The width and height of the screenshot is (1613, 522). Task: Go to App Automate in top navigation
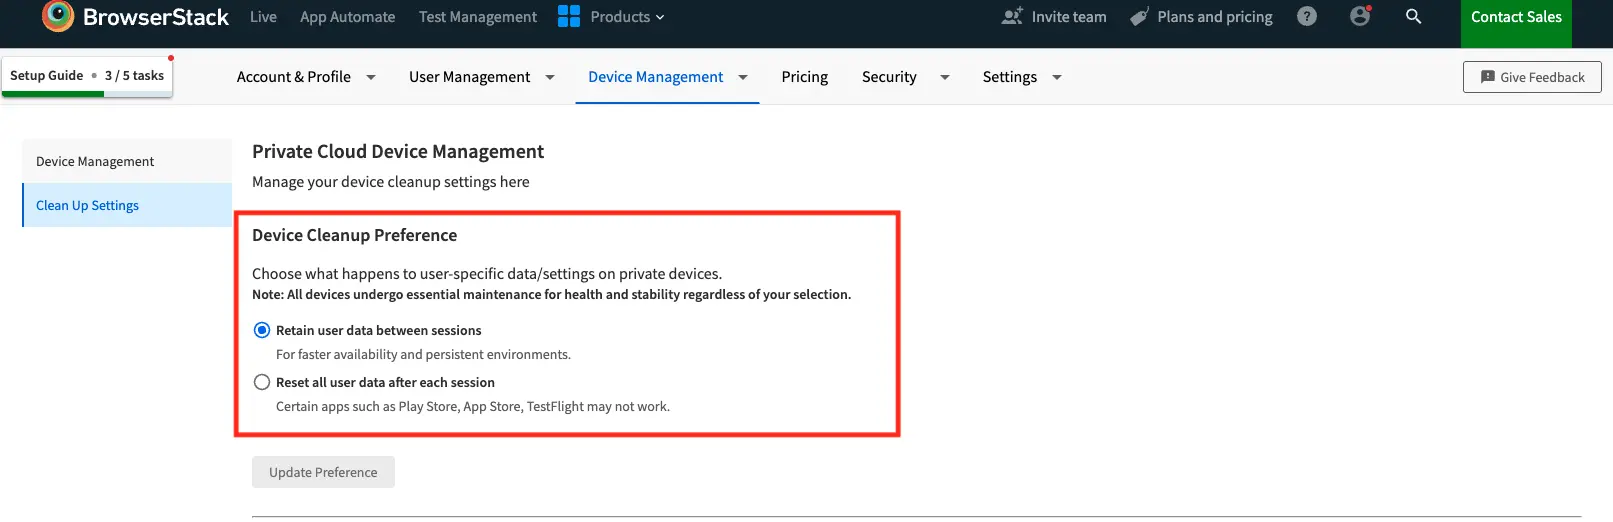[347, 17]
